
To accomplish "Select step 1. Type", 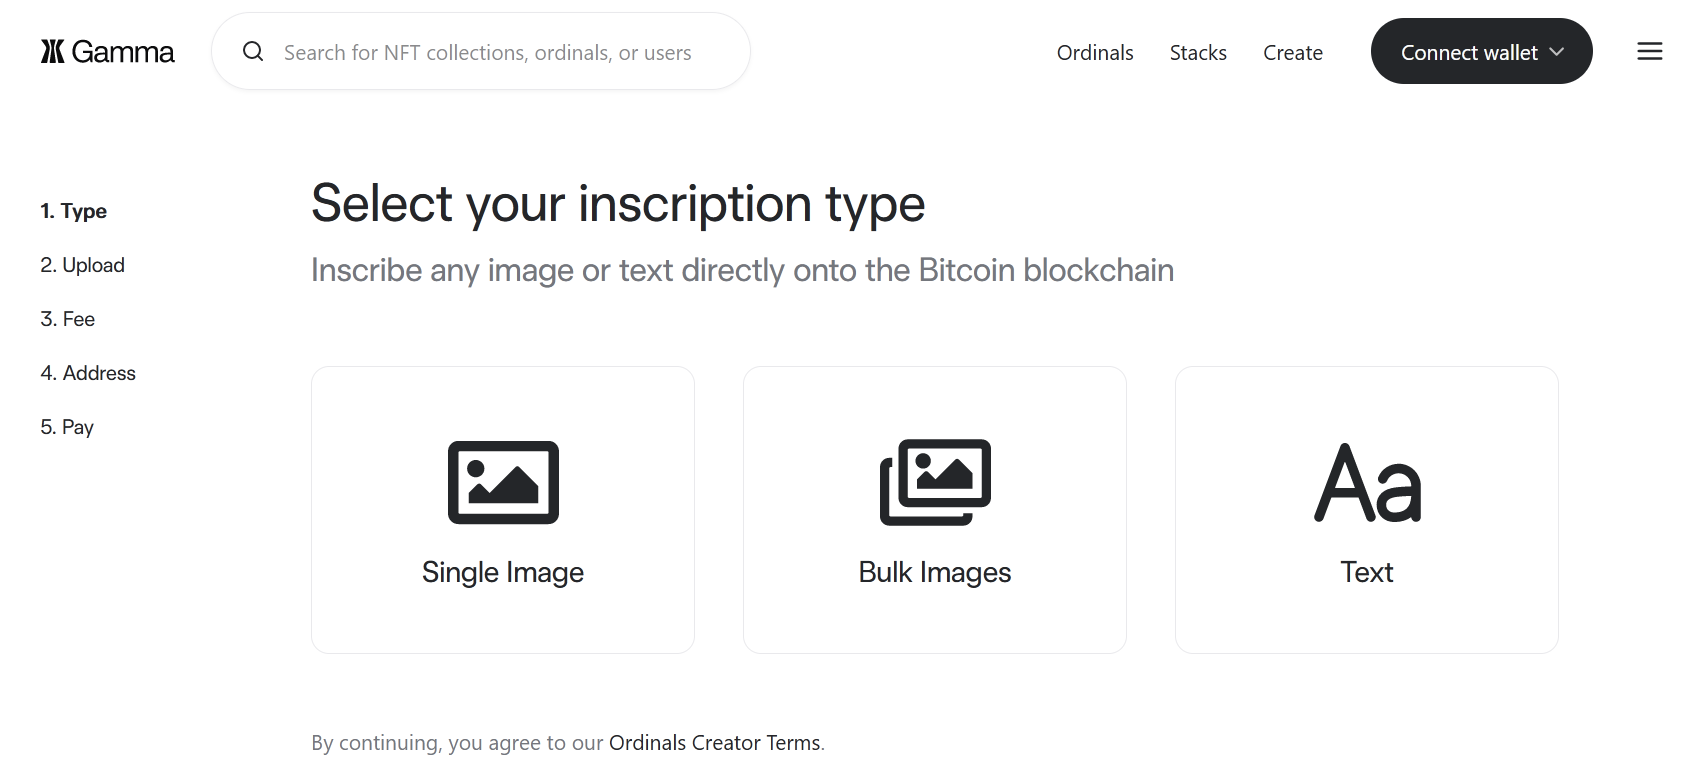I will (x=74, y=211).
